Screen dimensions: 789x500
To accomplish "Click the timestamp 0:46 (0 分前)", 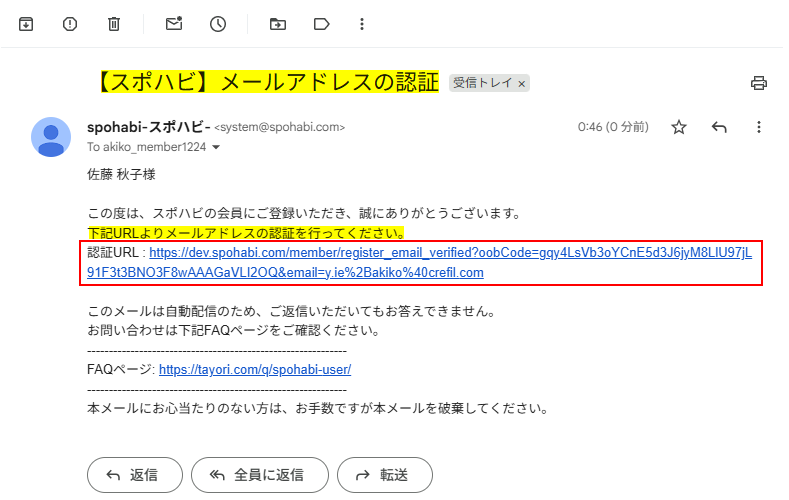I will pyautogui.click(x=613, y=127).
